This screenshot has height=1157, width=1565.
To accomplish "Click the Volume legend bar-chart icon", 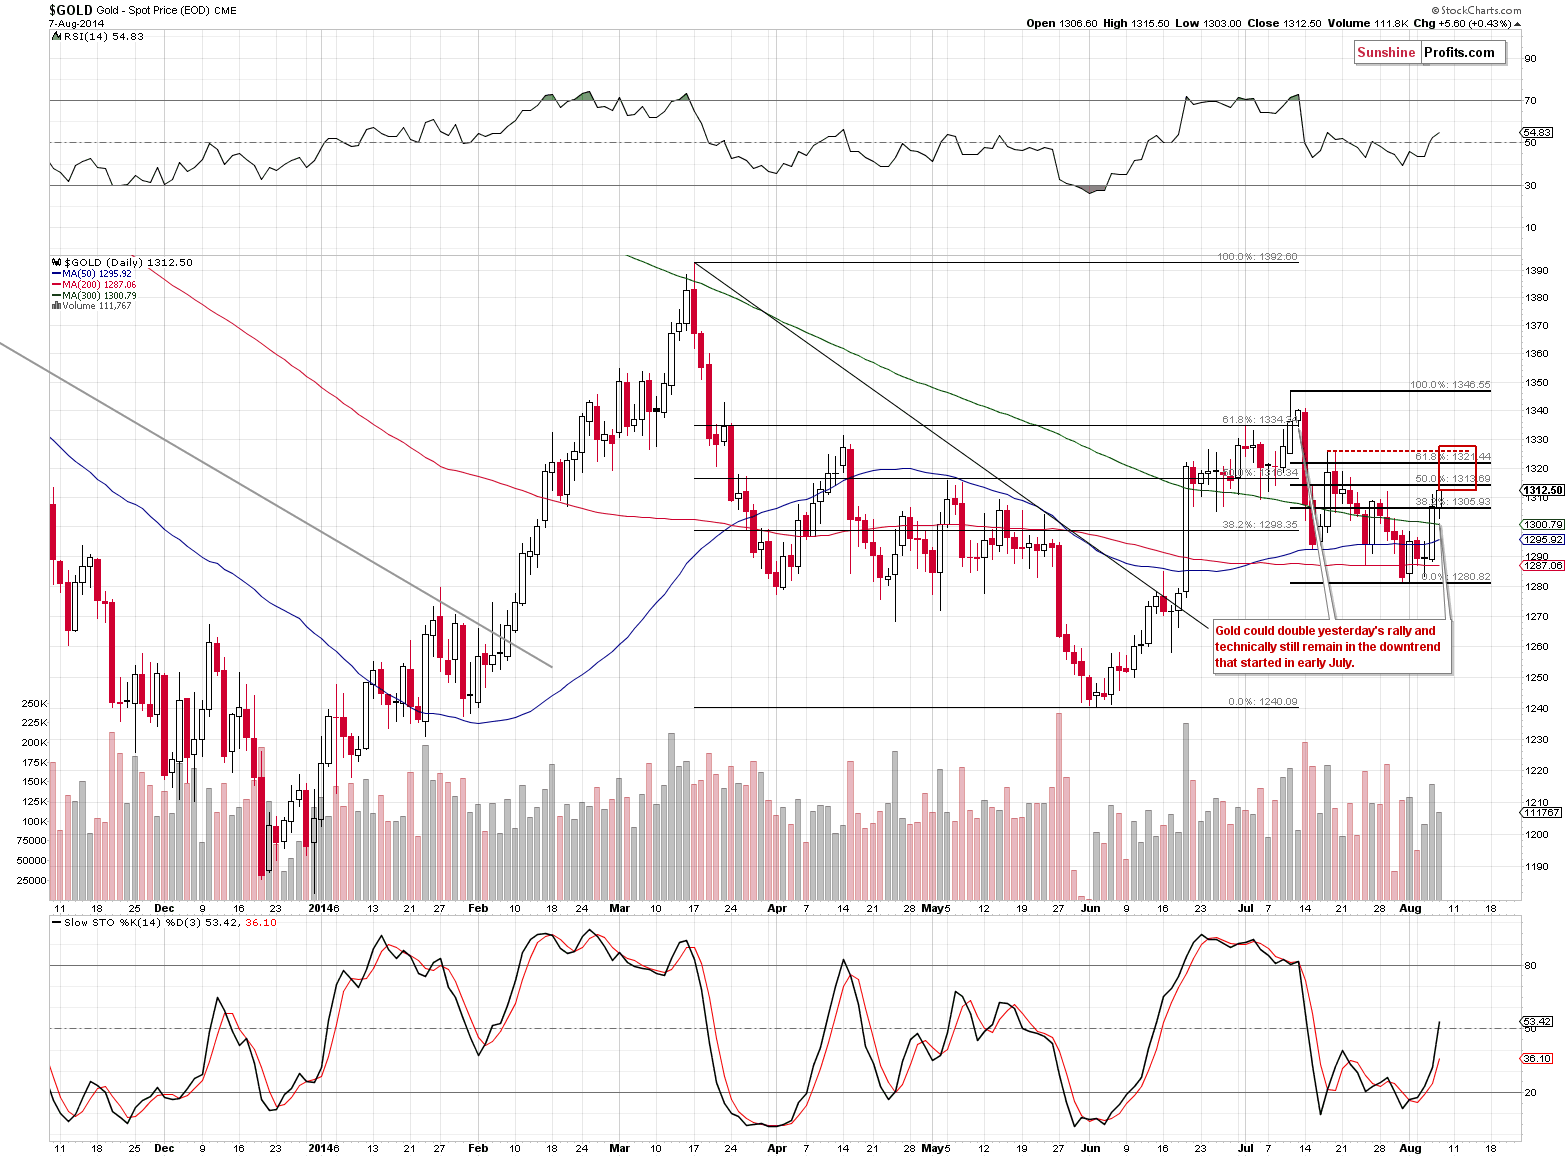I will 55,306.
